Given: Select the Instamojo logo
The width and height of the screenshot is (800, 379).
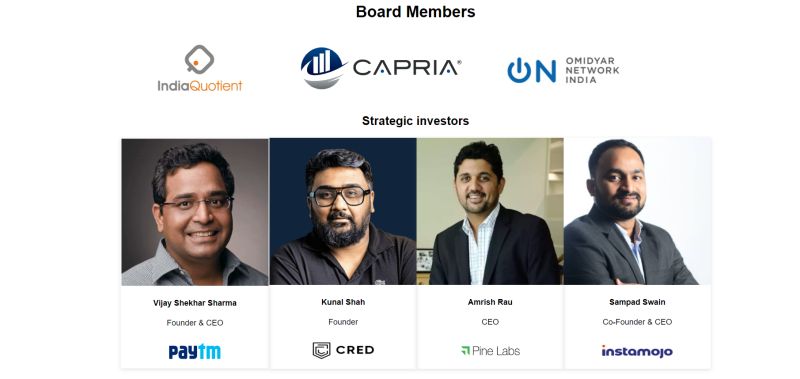Looking at the screenshot, I should tap(637, 351).
